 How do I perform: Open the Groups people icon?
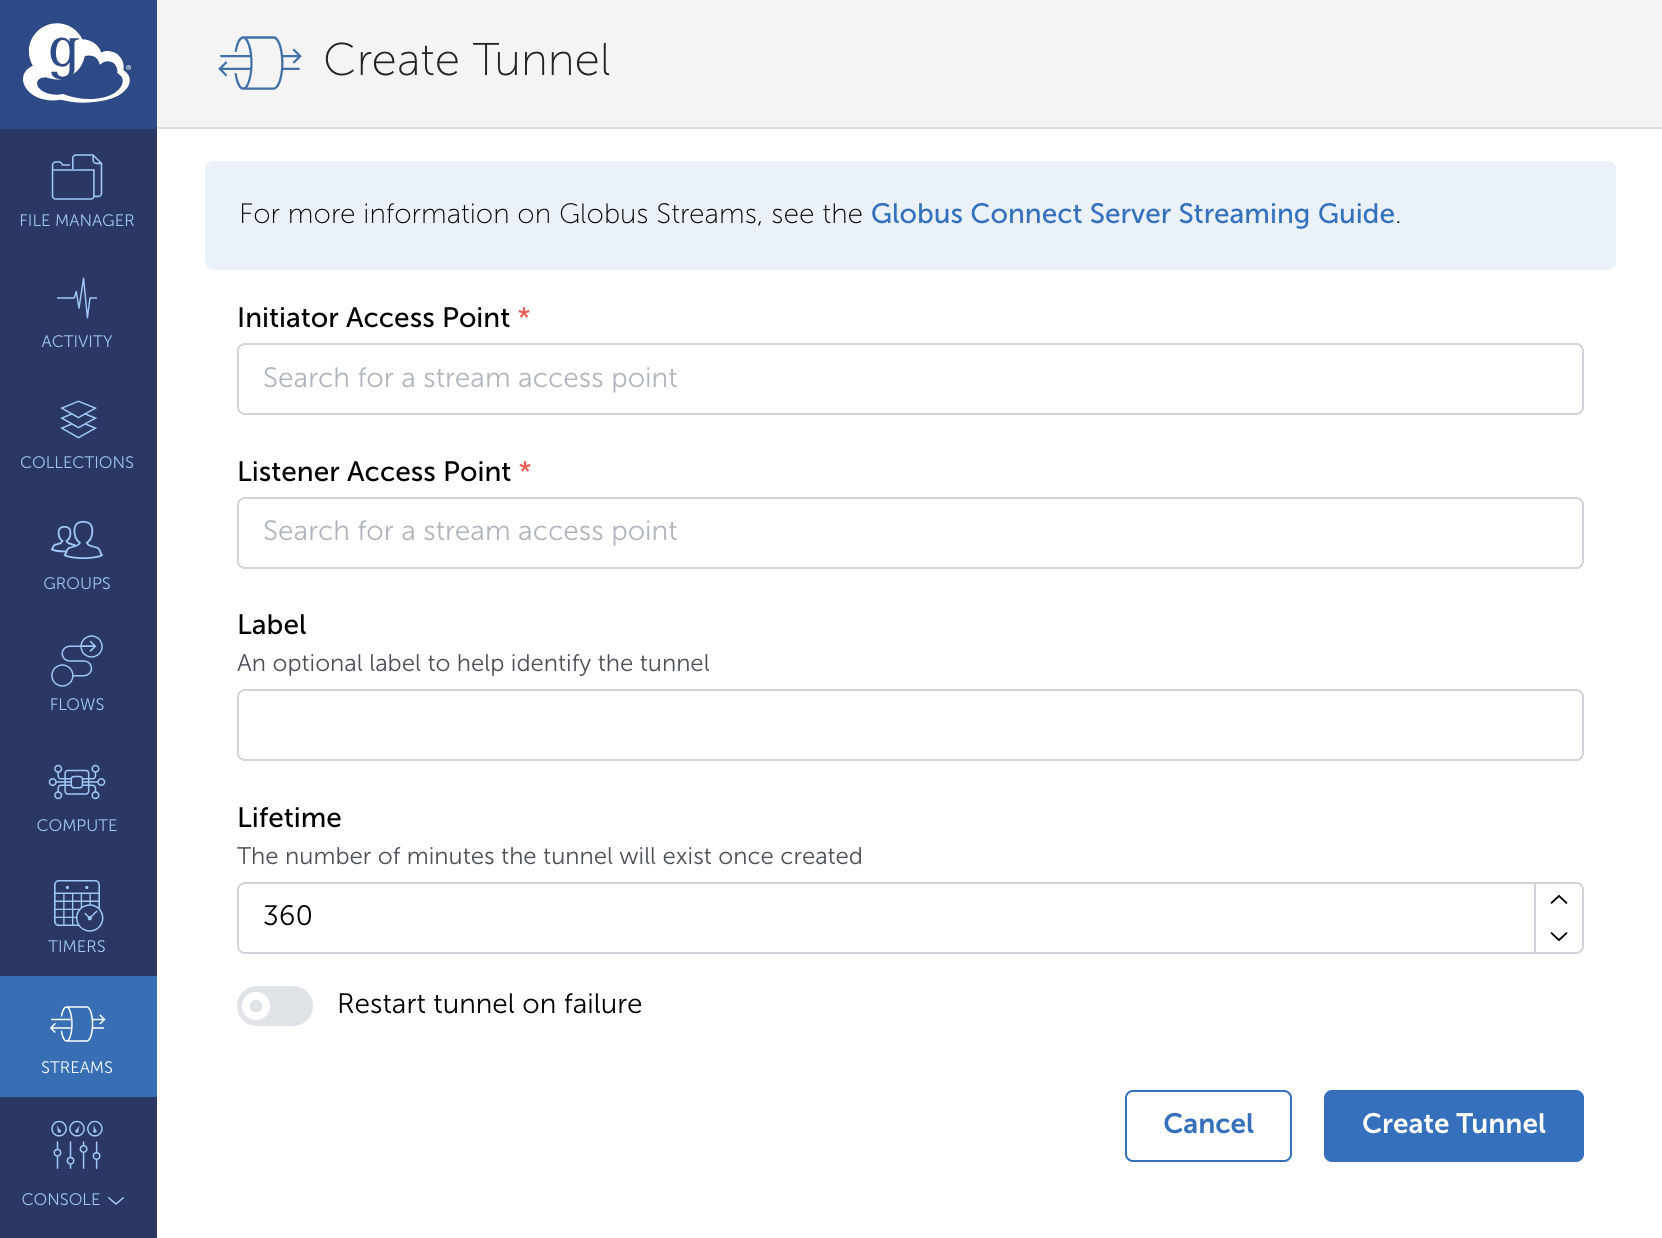point(77,540)
